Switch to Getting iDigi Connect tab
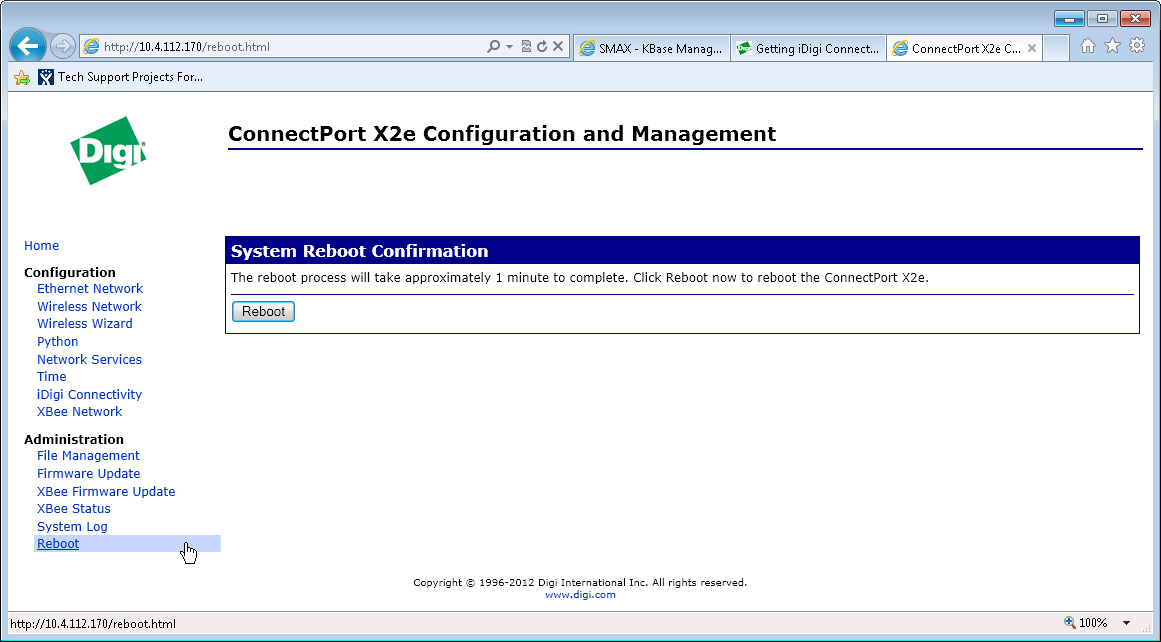The height and width of the screenshot is (642, 1161). (x=807, y=48)
